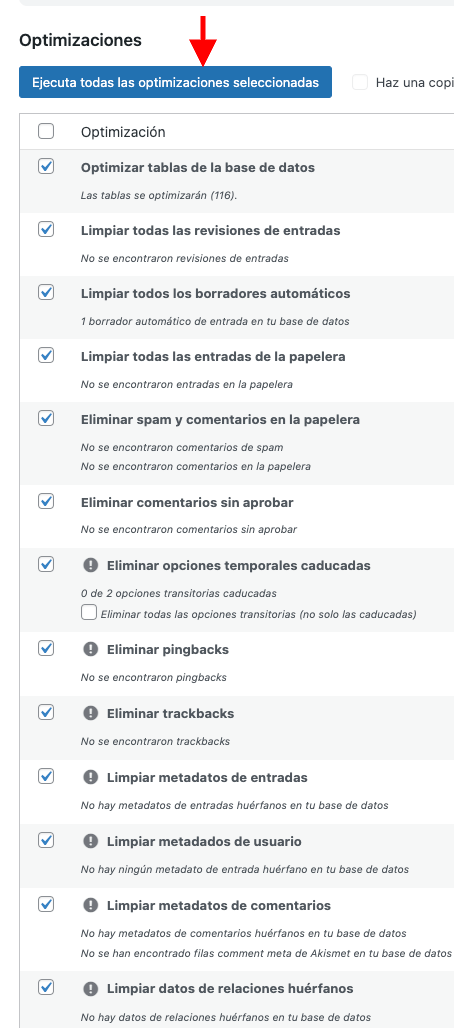The image size is (454, 1028).
Task: Uncheck Limpiar todos los borradores automáticos
Action: (46, 292)
